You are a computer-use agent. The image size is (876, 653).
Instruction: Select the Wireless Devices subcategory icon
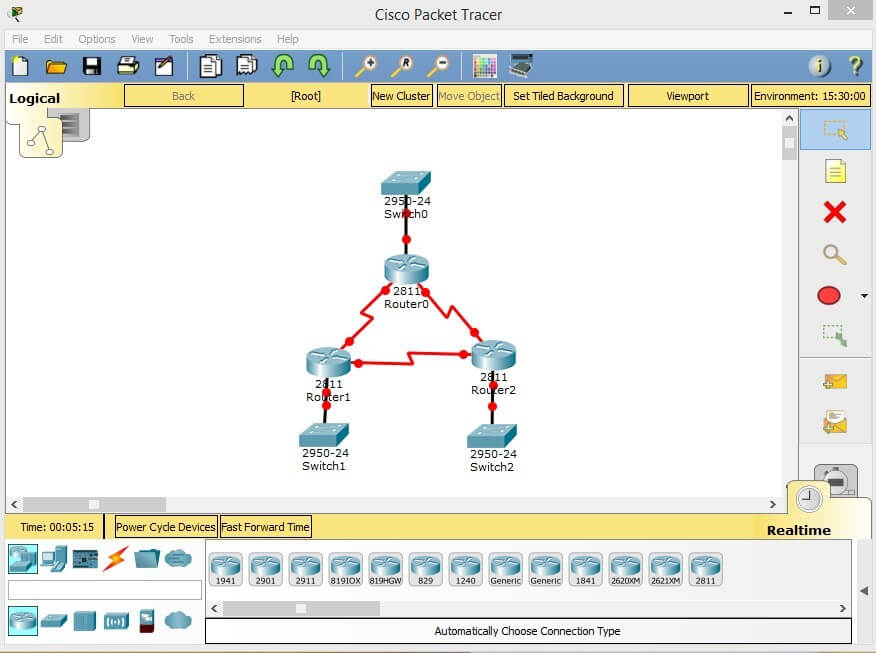[x=116, y=621]
